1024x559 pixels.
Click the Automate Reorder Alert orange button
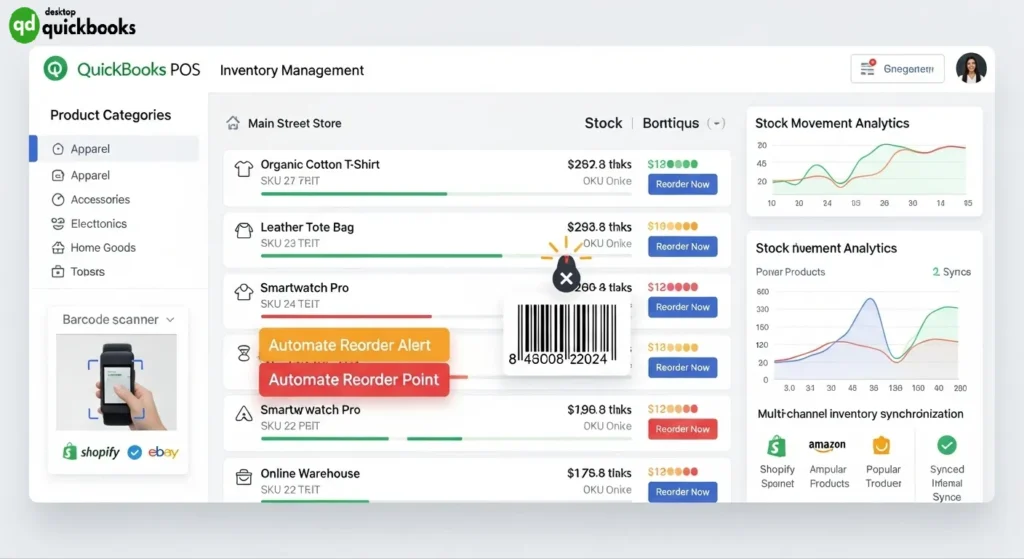tap(354, 345)
